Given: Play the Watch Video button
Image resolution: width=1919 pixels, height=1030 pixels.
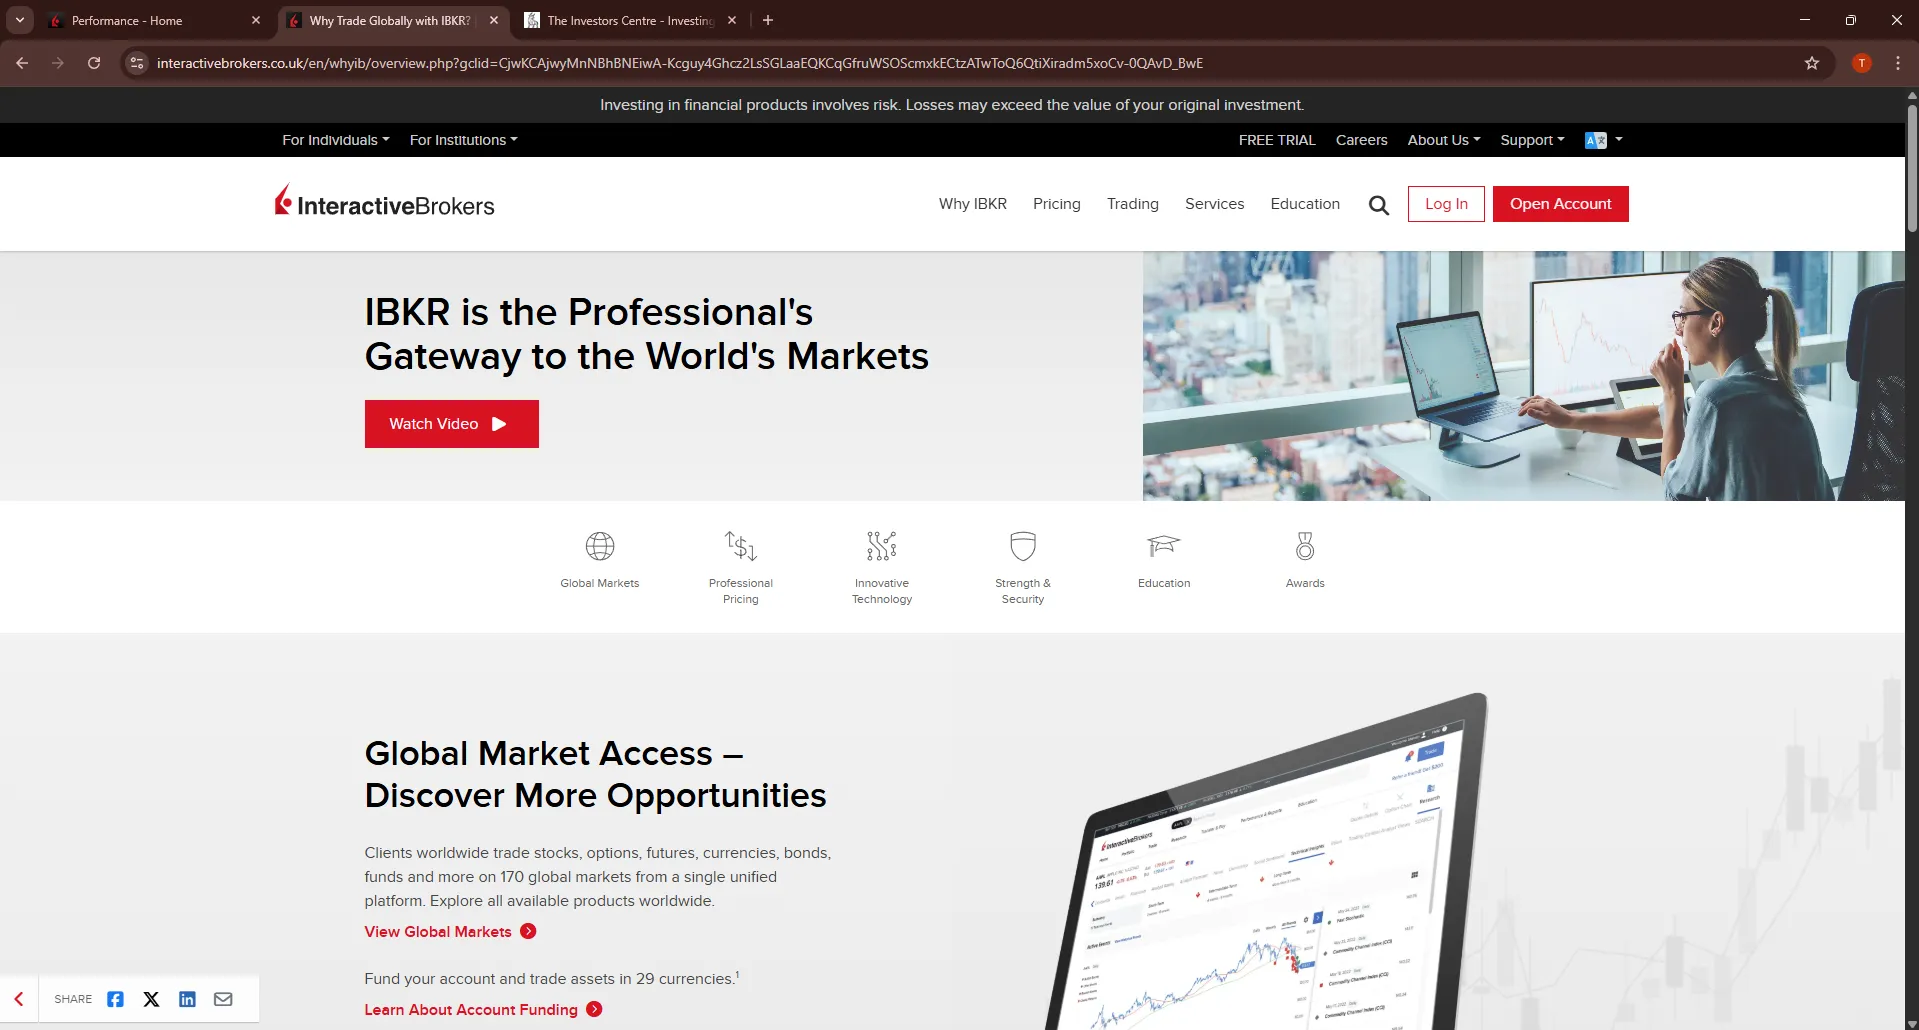Looking at the screenshot, I should (452, 424).
